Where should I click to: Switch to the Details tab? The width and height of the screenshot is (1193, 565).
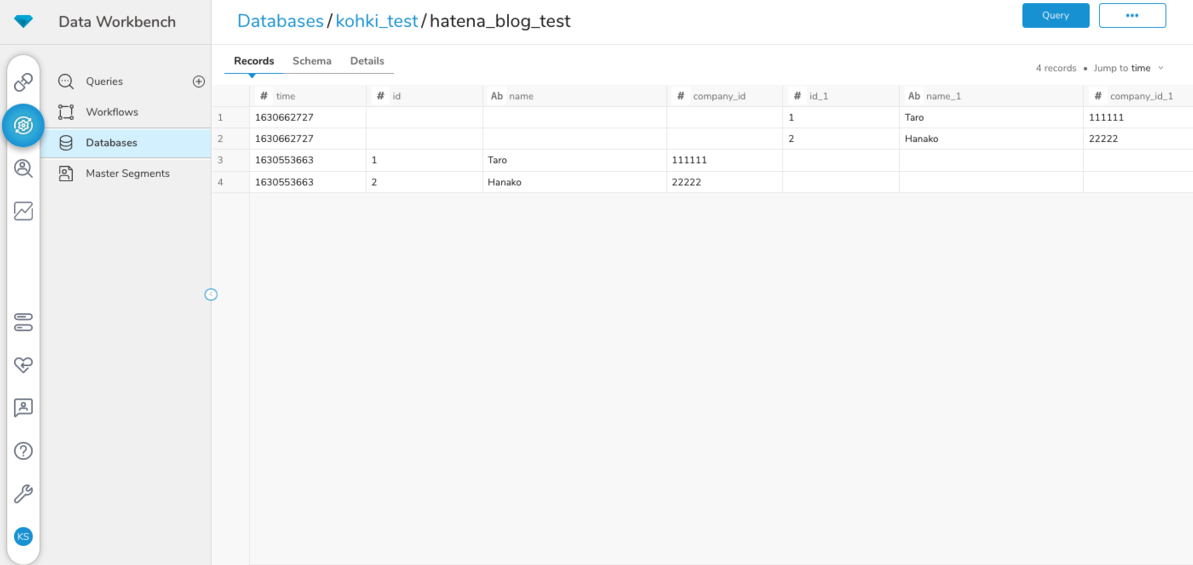pos(367,61)
